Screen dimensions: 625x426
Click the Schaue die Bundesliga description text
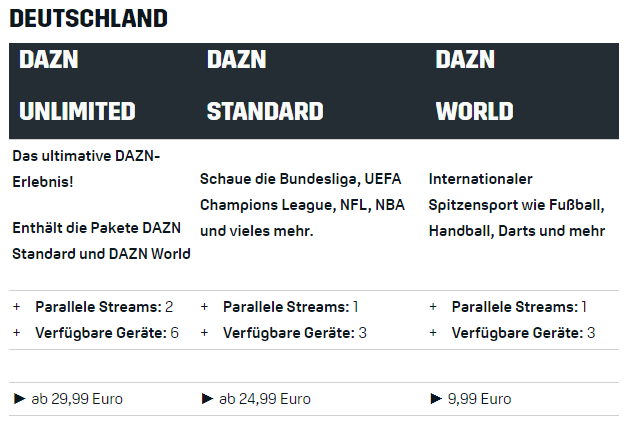point(299,204)
